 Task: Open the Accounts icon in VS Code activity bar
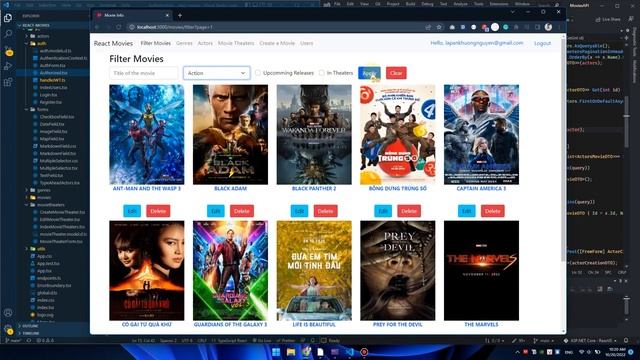pos(8,313)
